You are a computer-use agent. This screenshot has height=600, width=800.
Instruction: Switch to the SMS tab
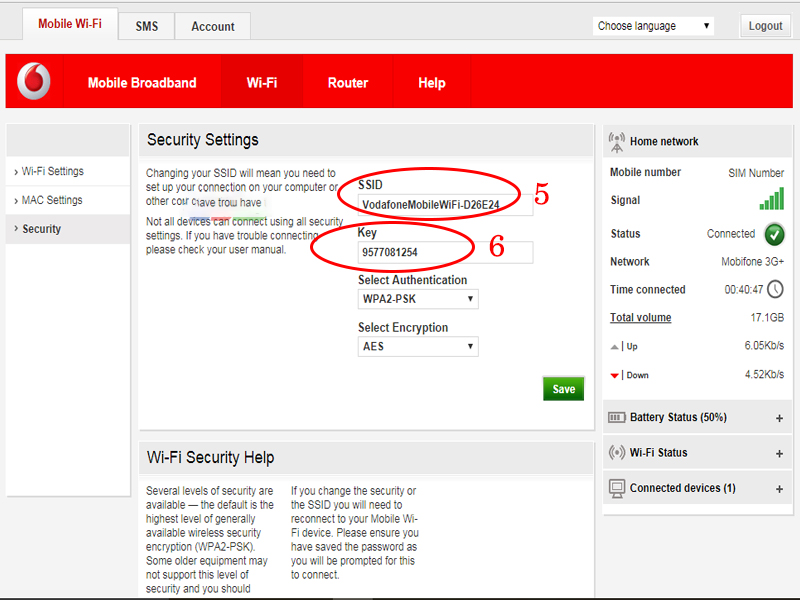pyautogui.click(x=146, y=26)
